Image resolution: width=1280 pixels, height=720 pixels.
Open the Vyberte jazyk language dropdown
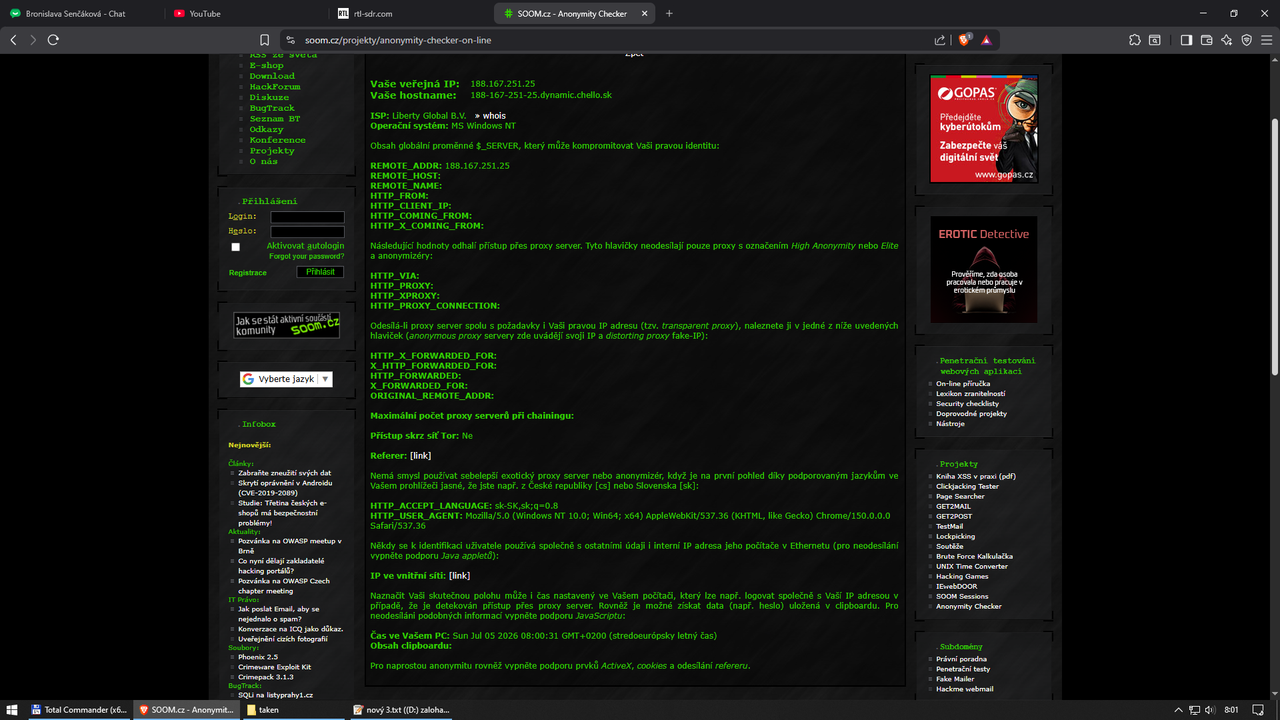click(x=286, y=379)
